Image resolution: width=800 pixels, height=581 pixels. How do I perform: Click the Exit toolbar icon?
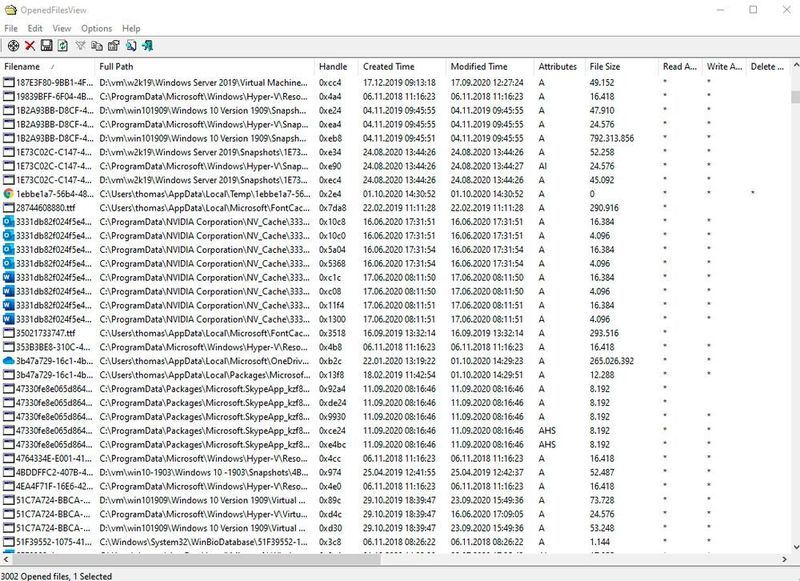point(147,46)
